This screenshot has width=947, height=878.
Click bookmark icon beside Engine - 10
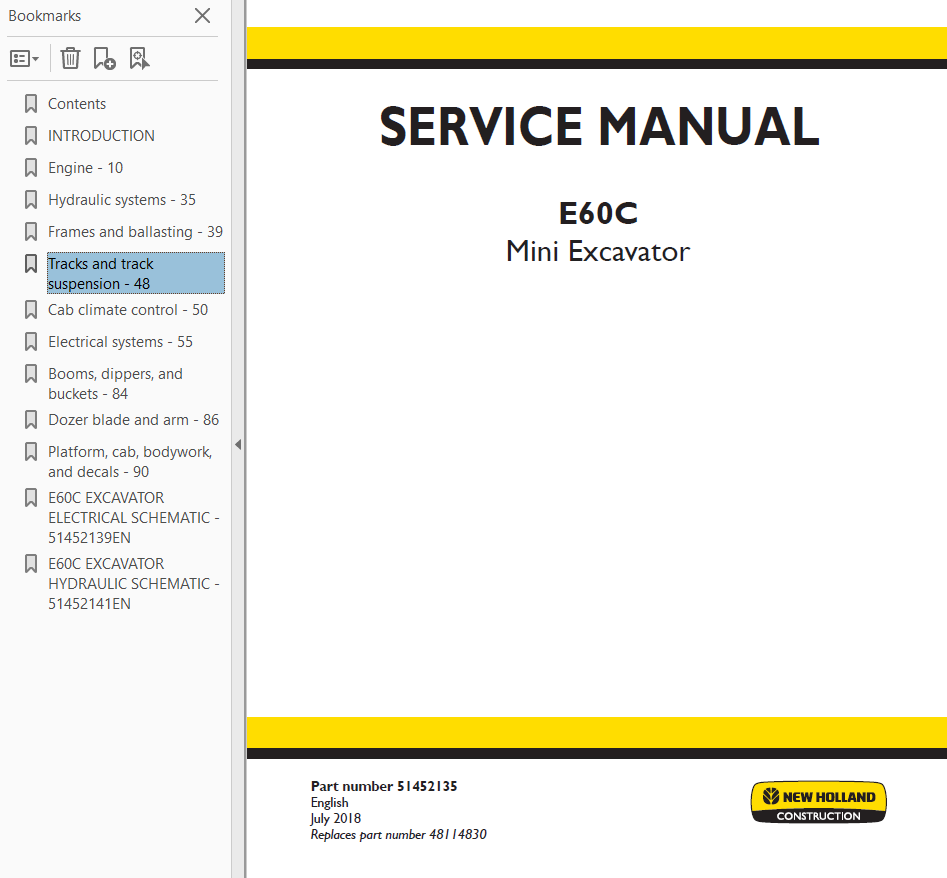click(31, 168)
